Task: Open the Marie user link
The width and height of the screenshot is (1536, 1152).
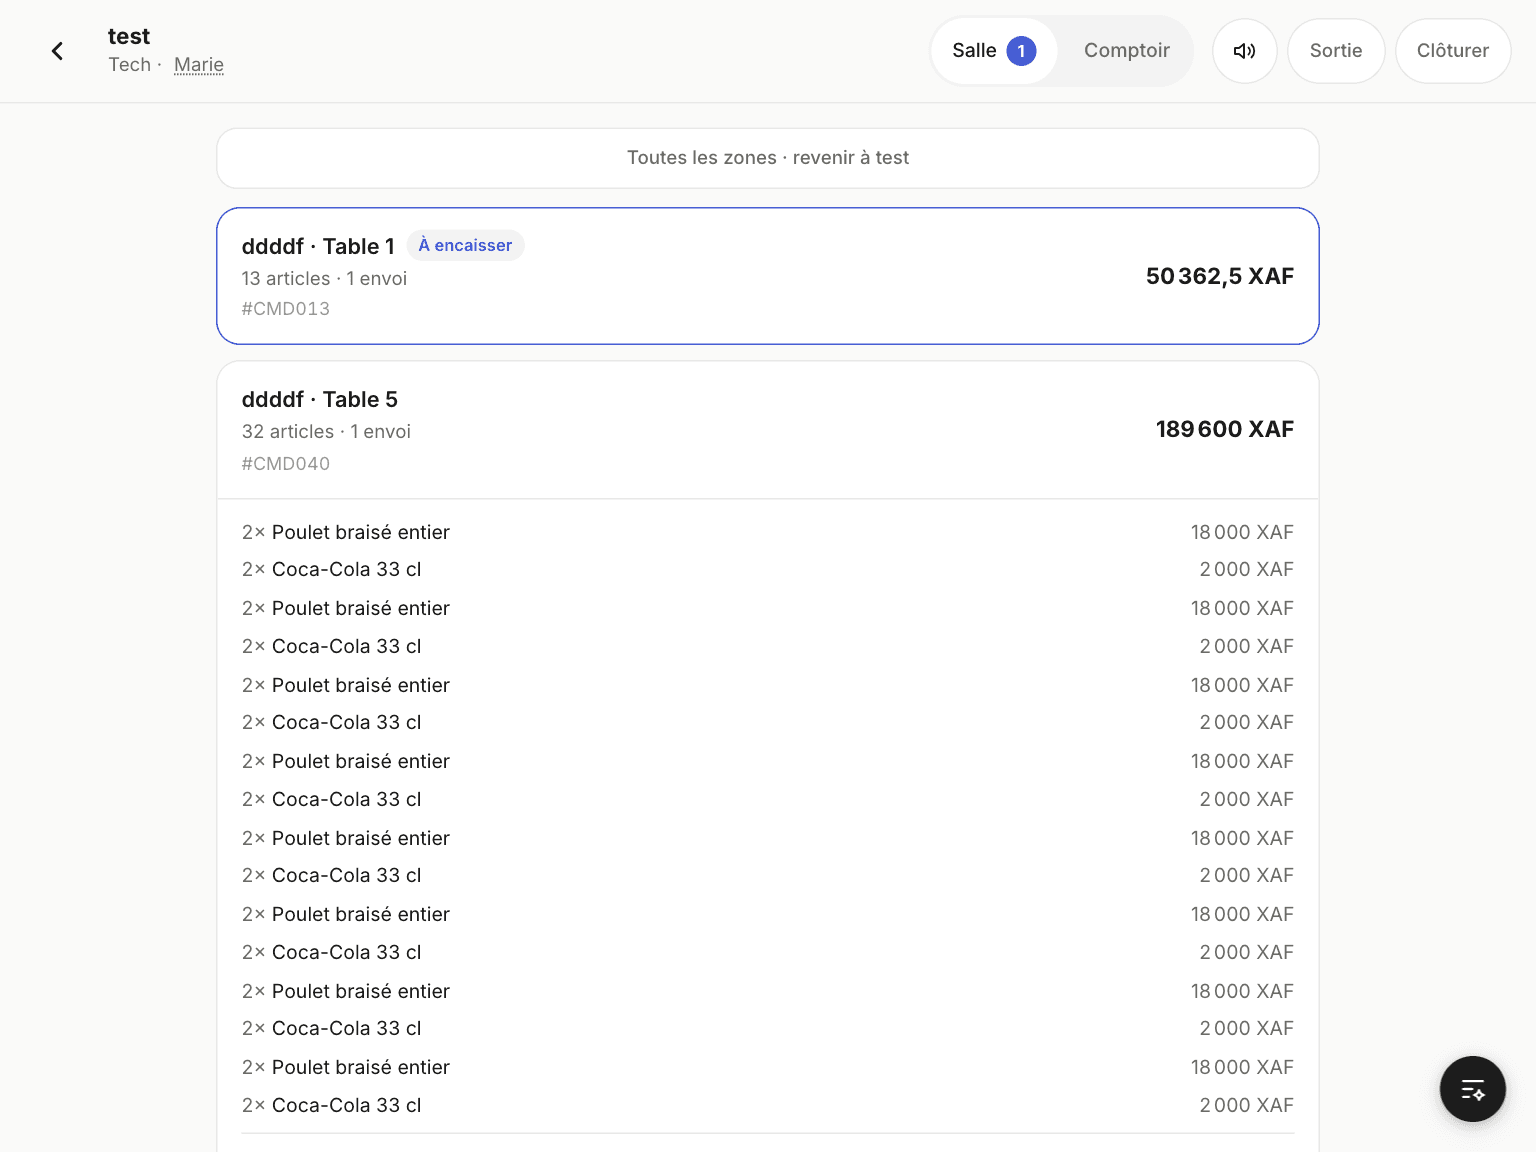Action: [x=199, y=65]
